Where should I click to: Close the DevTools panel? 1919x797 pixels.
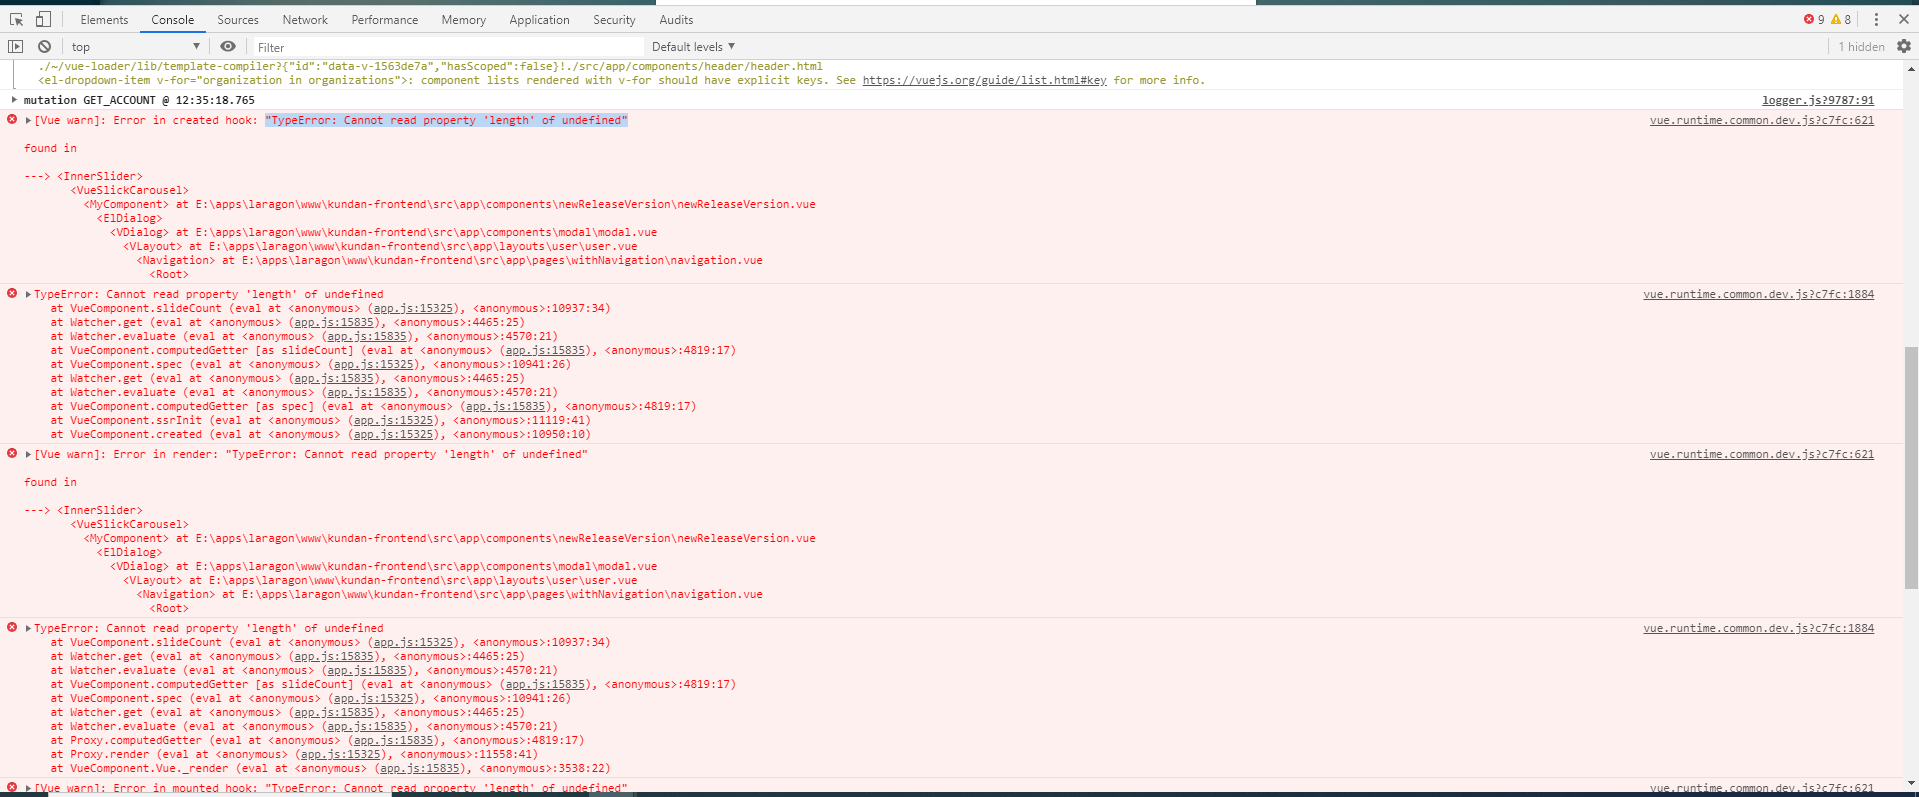pyautogui.click(x=1904, y=19)
